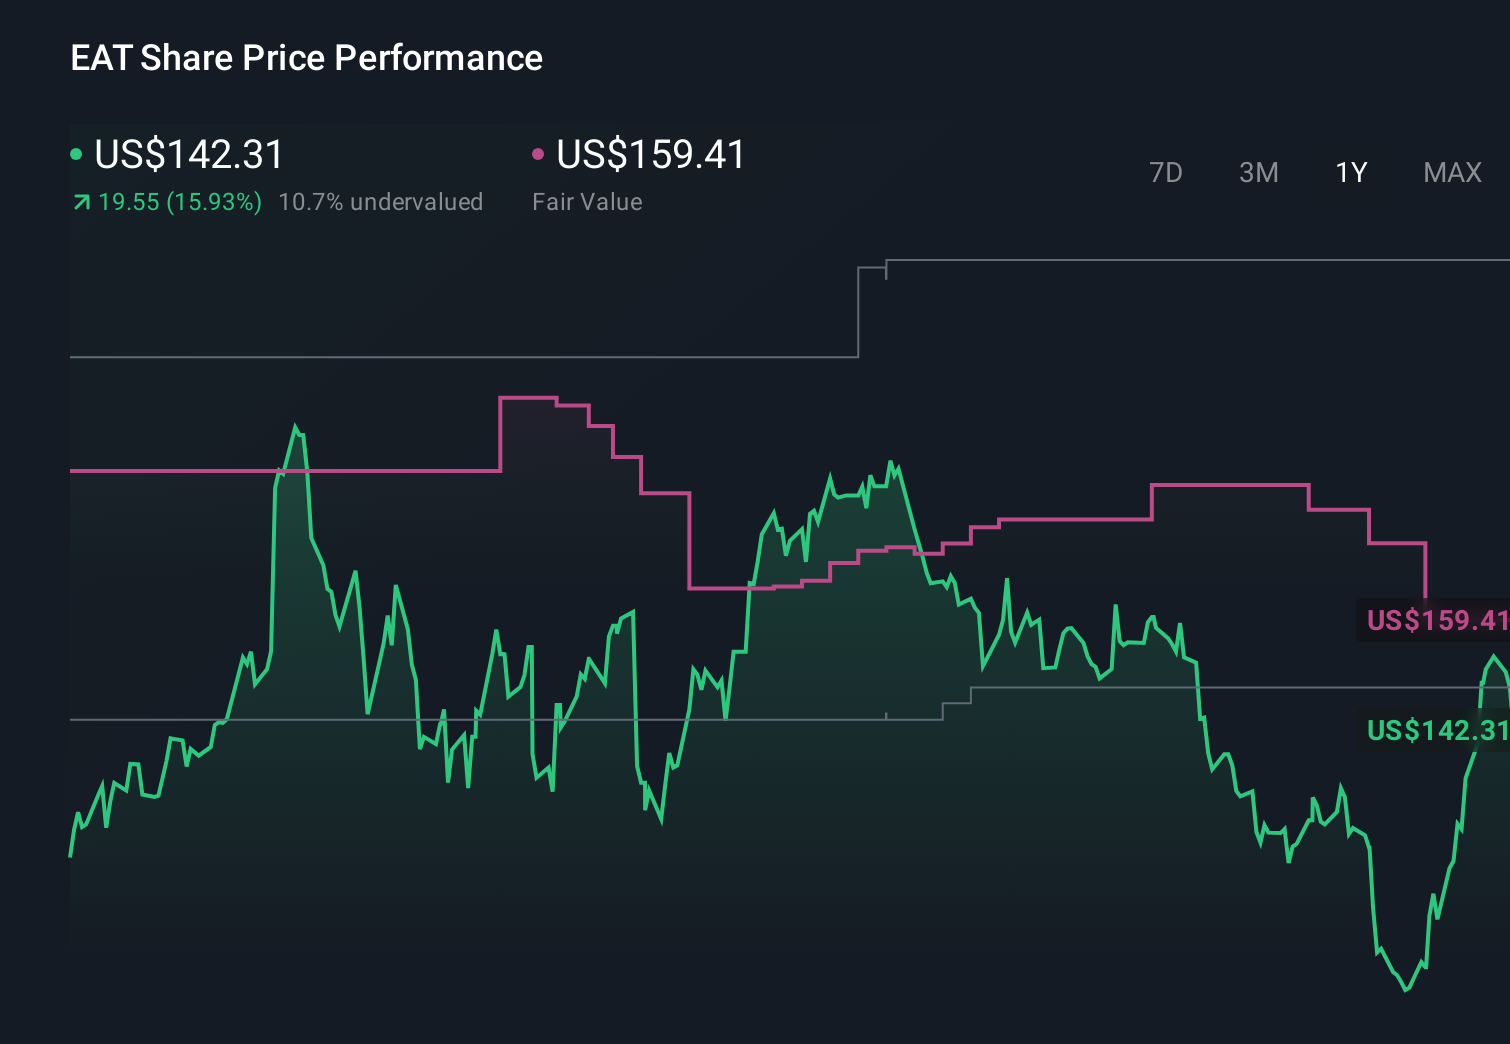The image size is (1510, 1044).
Task: Click the EAT Share Price Performance title
Action: tap(306, 57)
